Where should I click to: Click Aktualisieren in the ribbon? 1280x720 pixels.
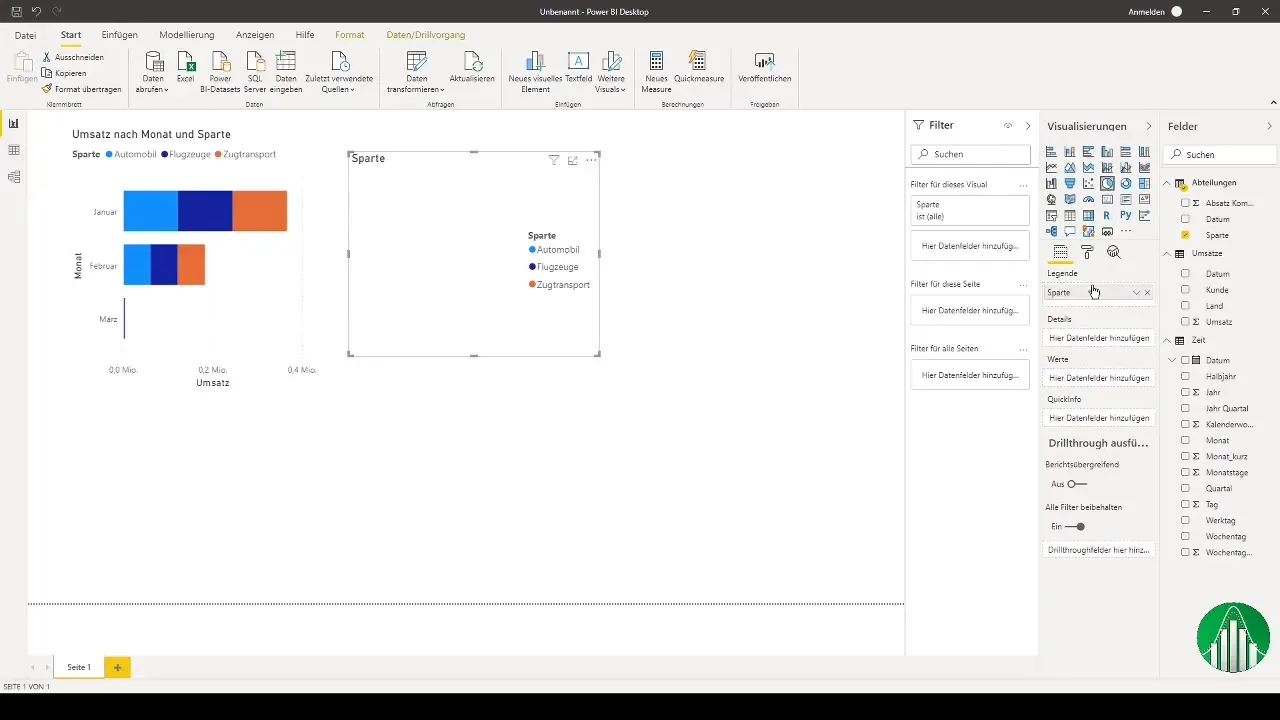coord(472,67)
